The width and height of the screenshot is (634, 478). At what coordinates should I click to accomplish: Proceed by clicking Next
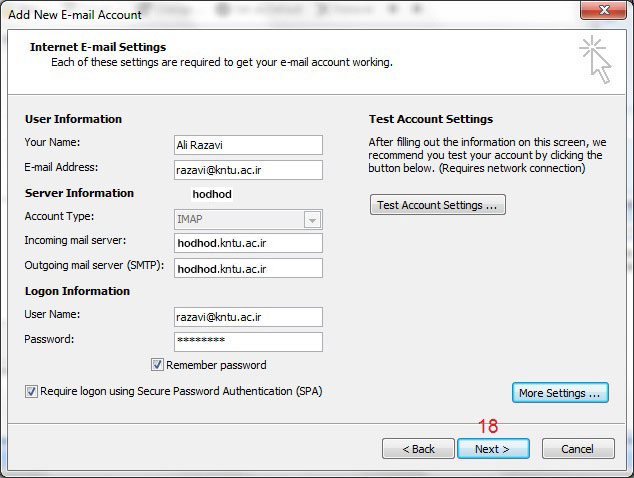coord(492,449)
